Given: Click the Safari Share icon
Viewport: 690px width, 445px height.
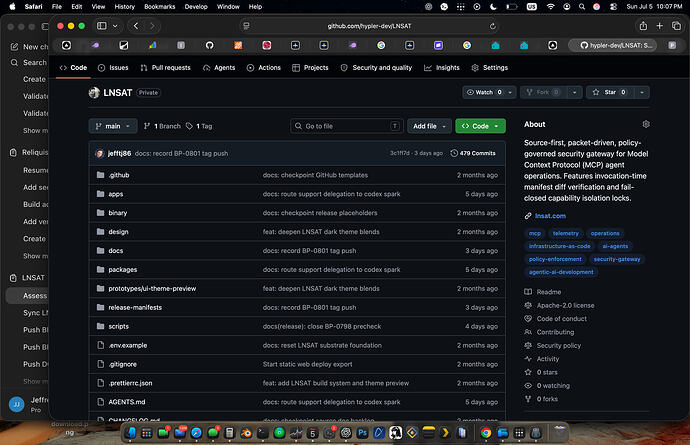Looking at the screenshot, I should (643, 26).
